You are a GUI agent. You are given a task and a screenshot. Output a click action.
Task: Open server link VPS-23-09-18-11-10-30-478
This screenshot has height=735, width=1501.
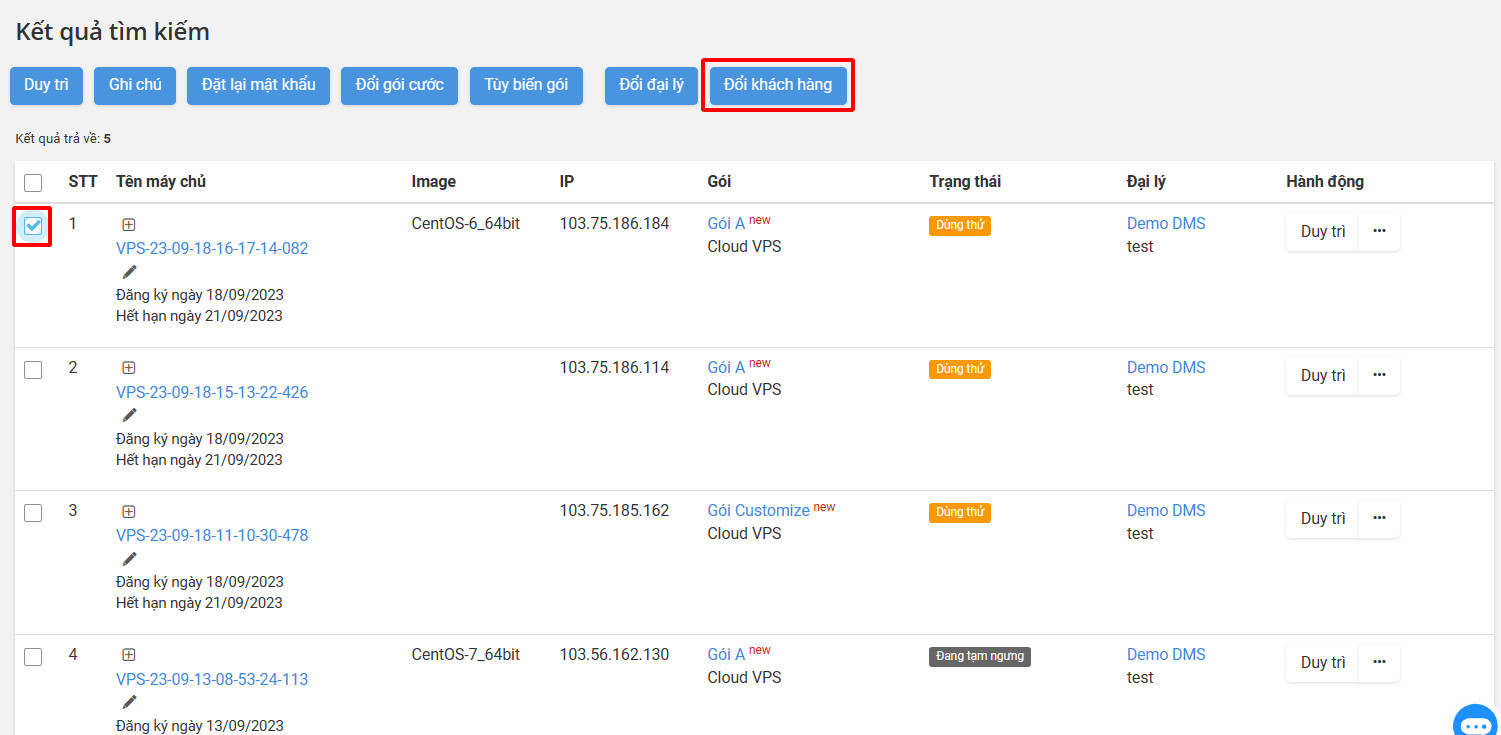point(212,536)
